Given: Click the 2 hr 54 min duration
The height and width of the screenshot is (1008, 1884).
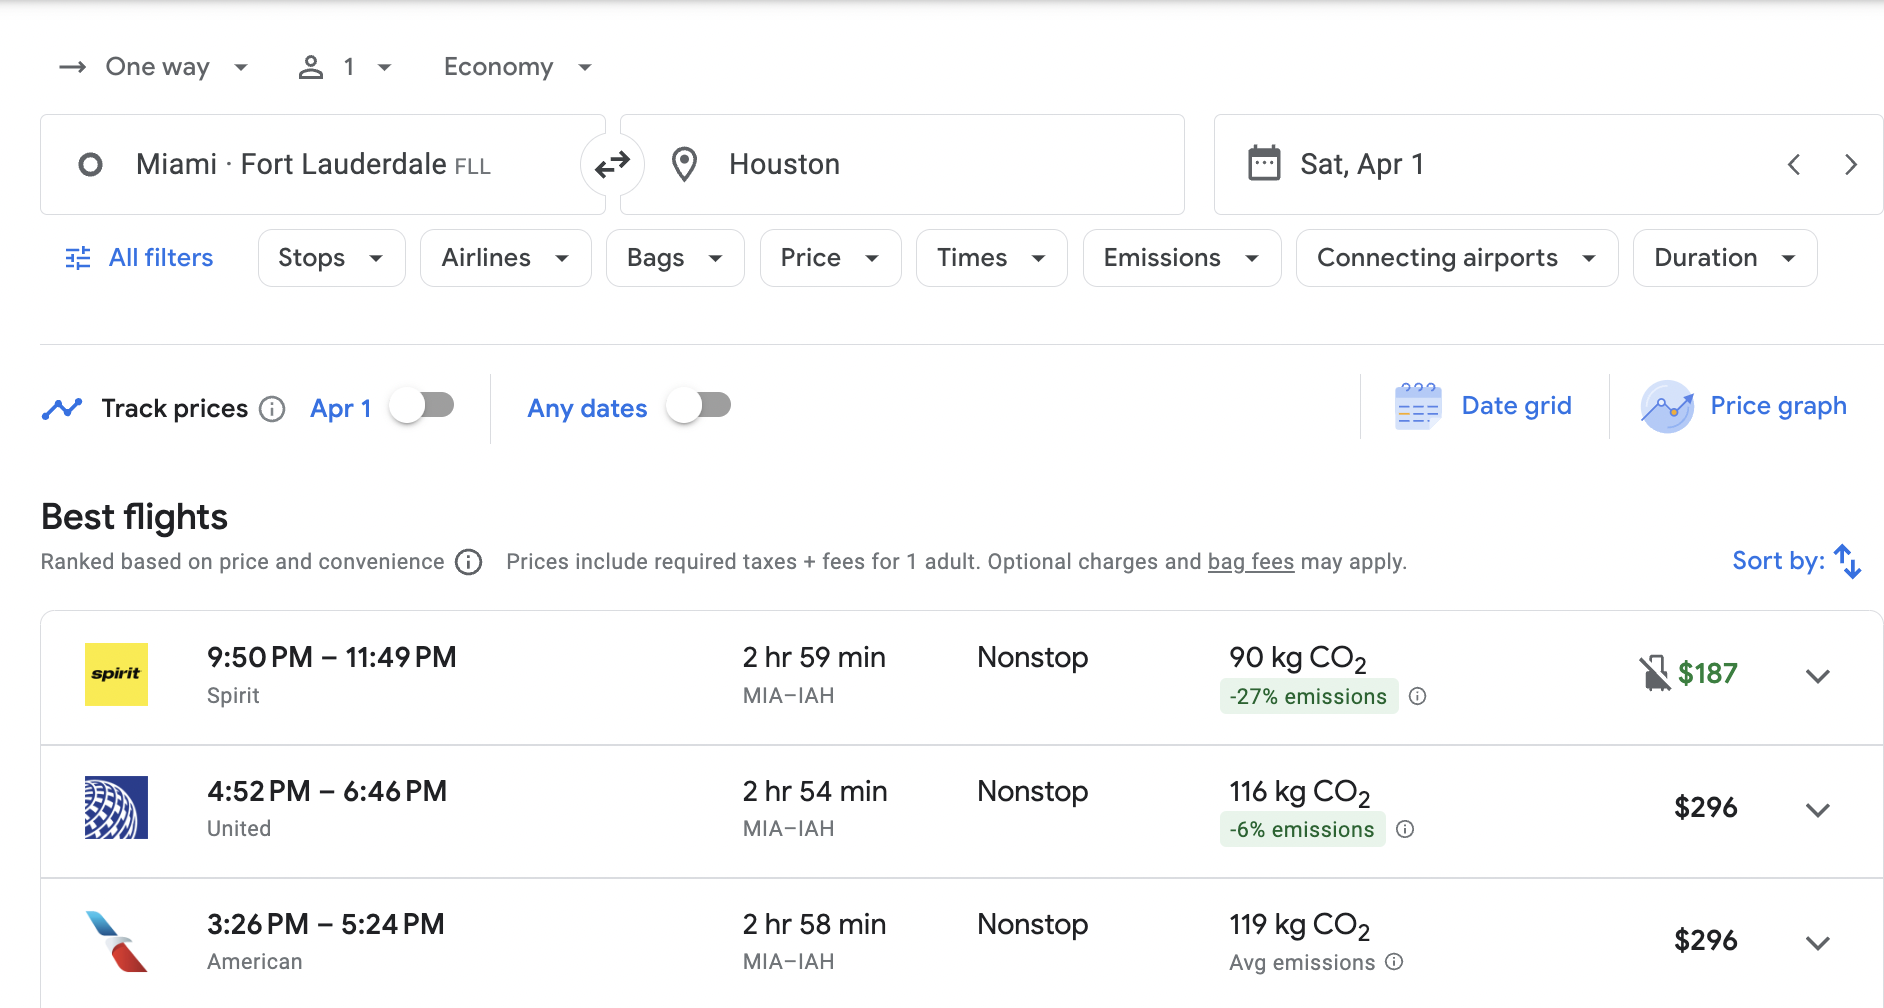Looking at the screenshot, I should pyautogui.click(x=815, y=791).
